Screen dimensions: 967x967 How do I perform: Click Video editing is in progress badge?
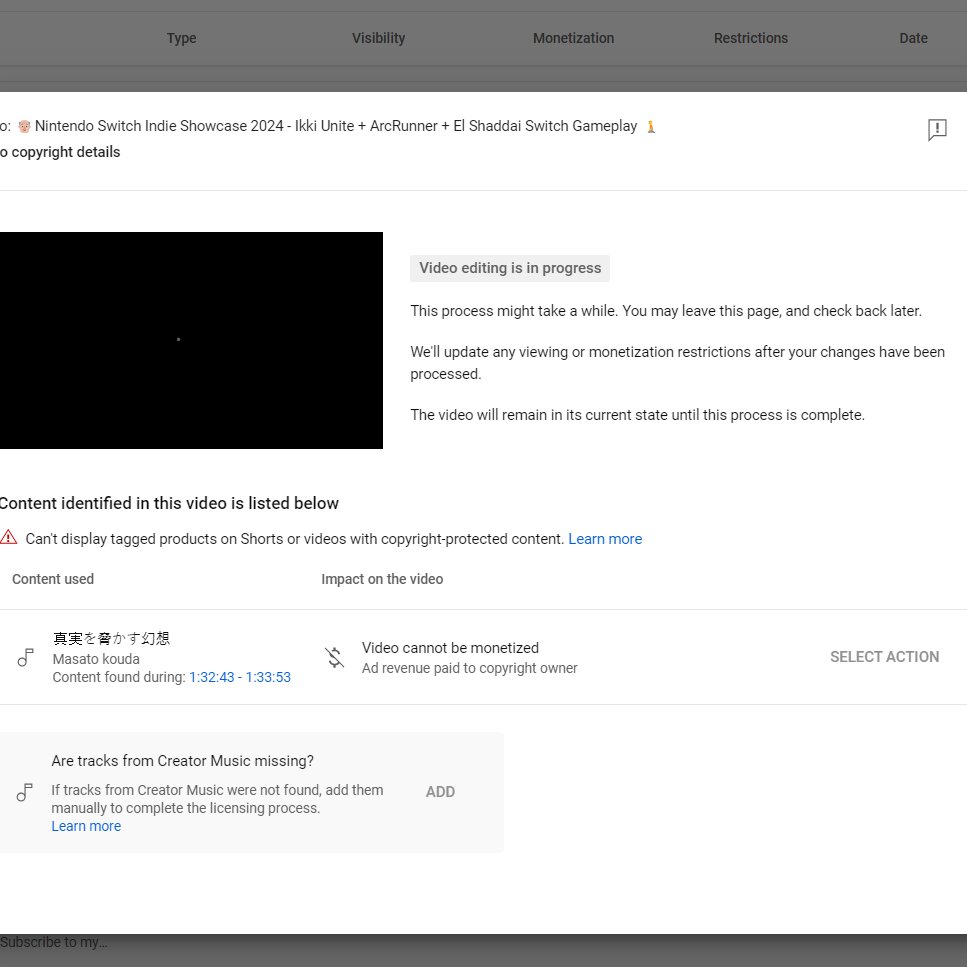[x=510, y=268]
